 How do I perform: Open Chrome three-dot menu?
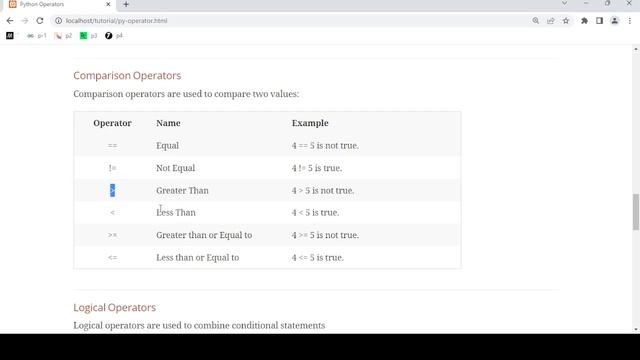click(630, 20)
